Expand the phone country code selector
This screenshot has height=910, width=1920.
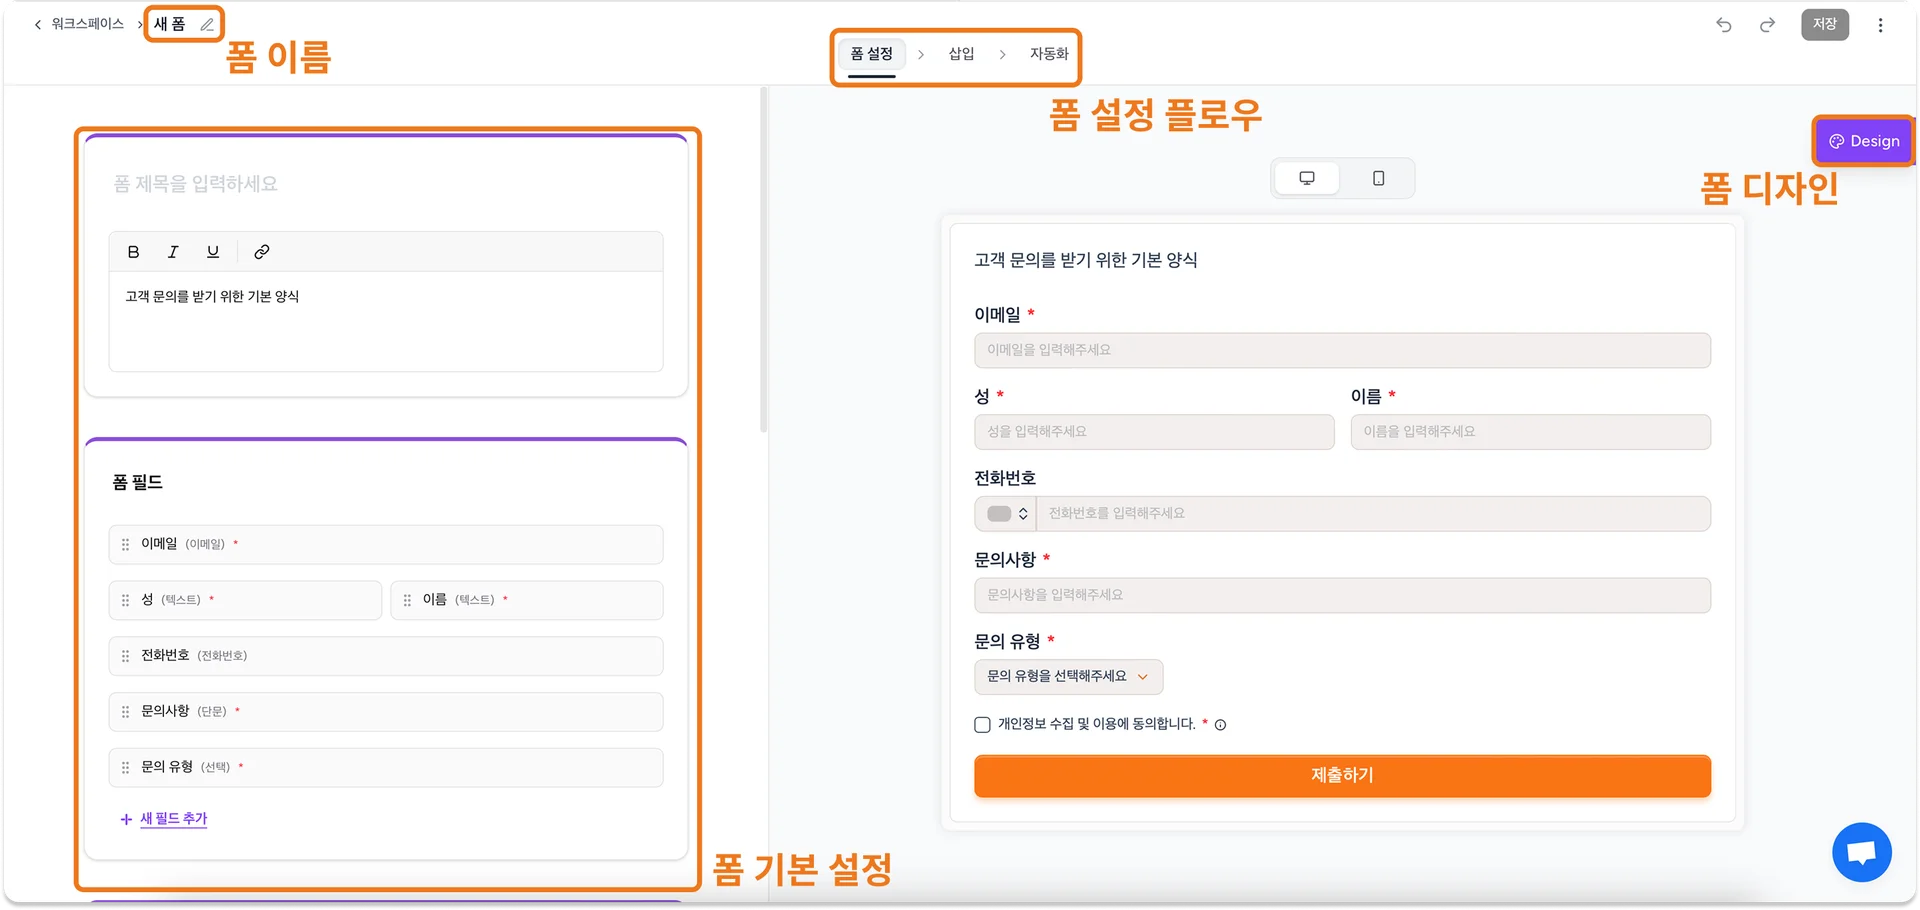[x=1006, y=514]
